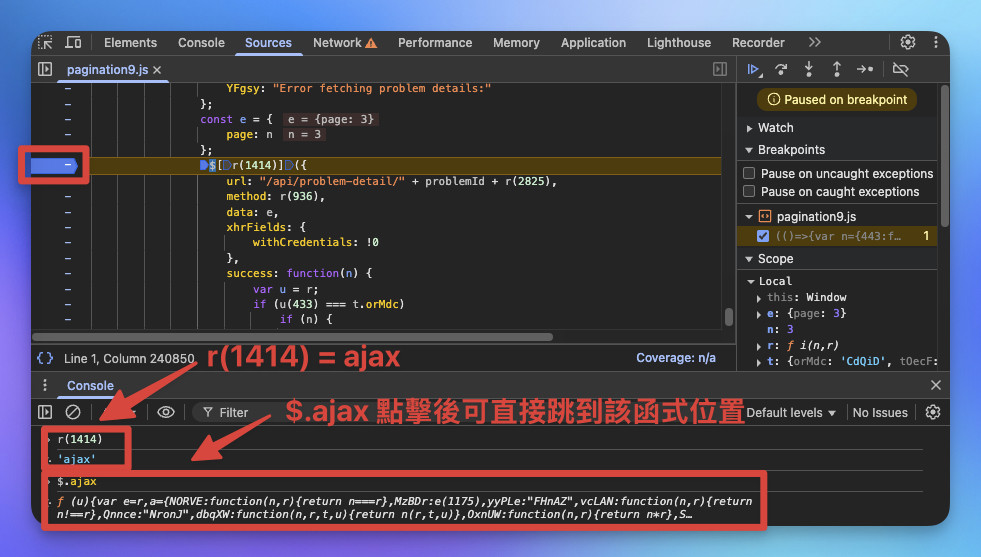Click the horizontal scrollbar of the code editor
The height and width of the screenshot is (557, 981).
pyautogui.click(x=292, y=337)
